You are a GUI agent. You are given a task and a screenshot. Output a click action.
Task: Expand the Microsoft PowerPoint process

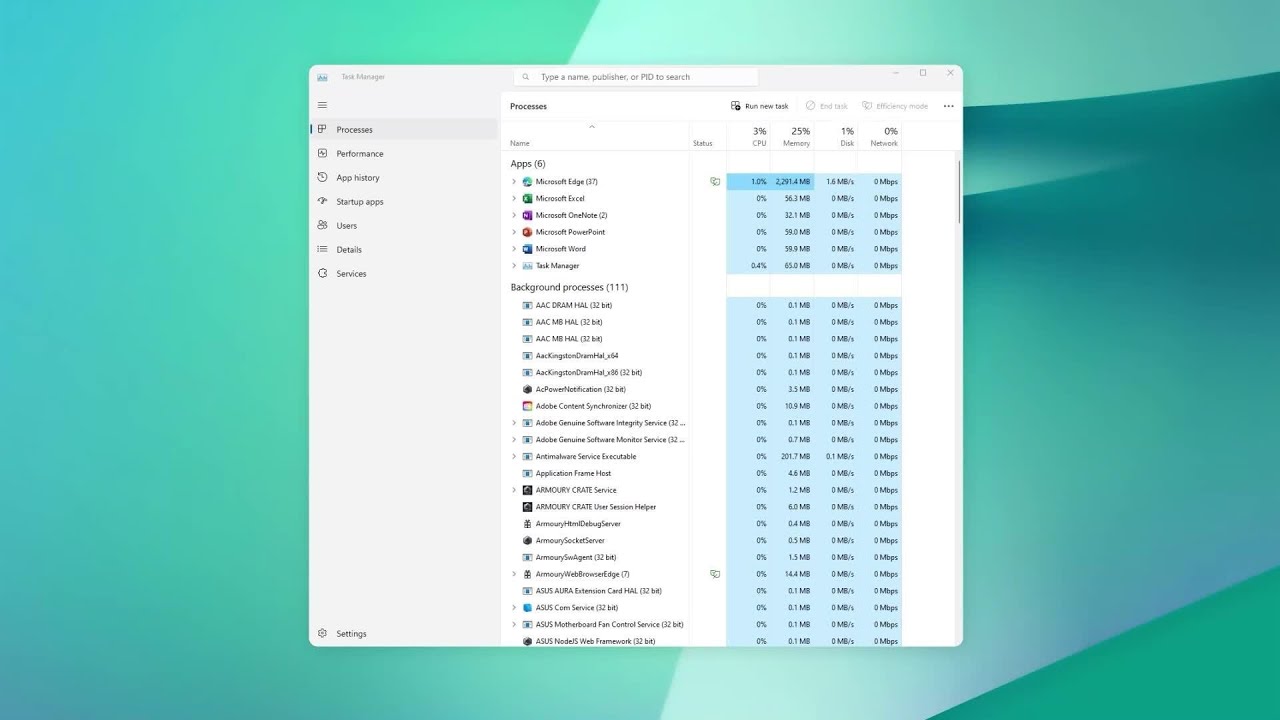(514, 232)
